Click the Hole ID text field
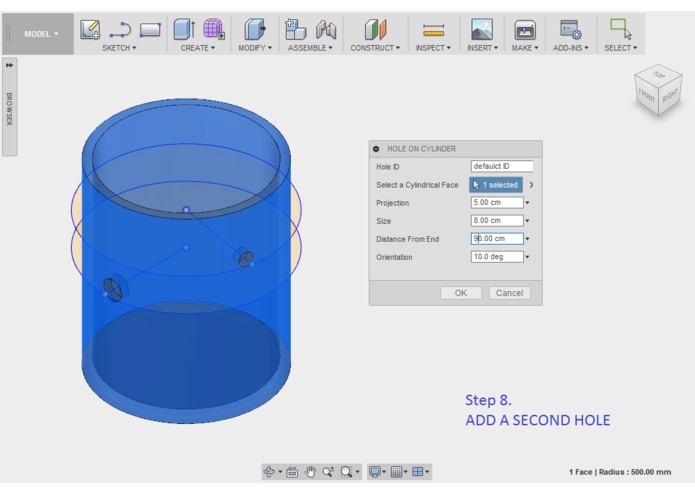Screen dimensions: 695x494 click(502, 166)
